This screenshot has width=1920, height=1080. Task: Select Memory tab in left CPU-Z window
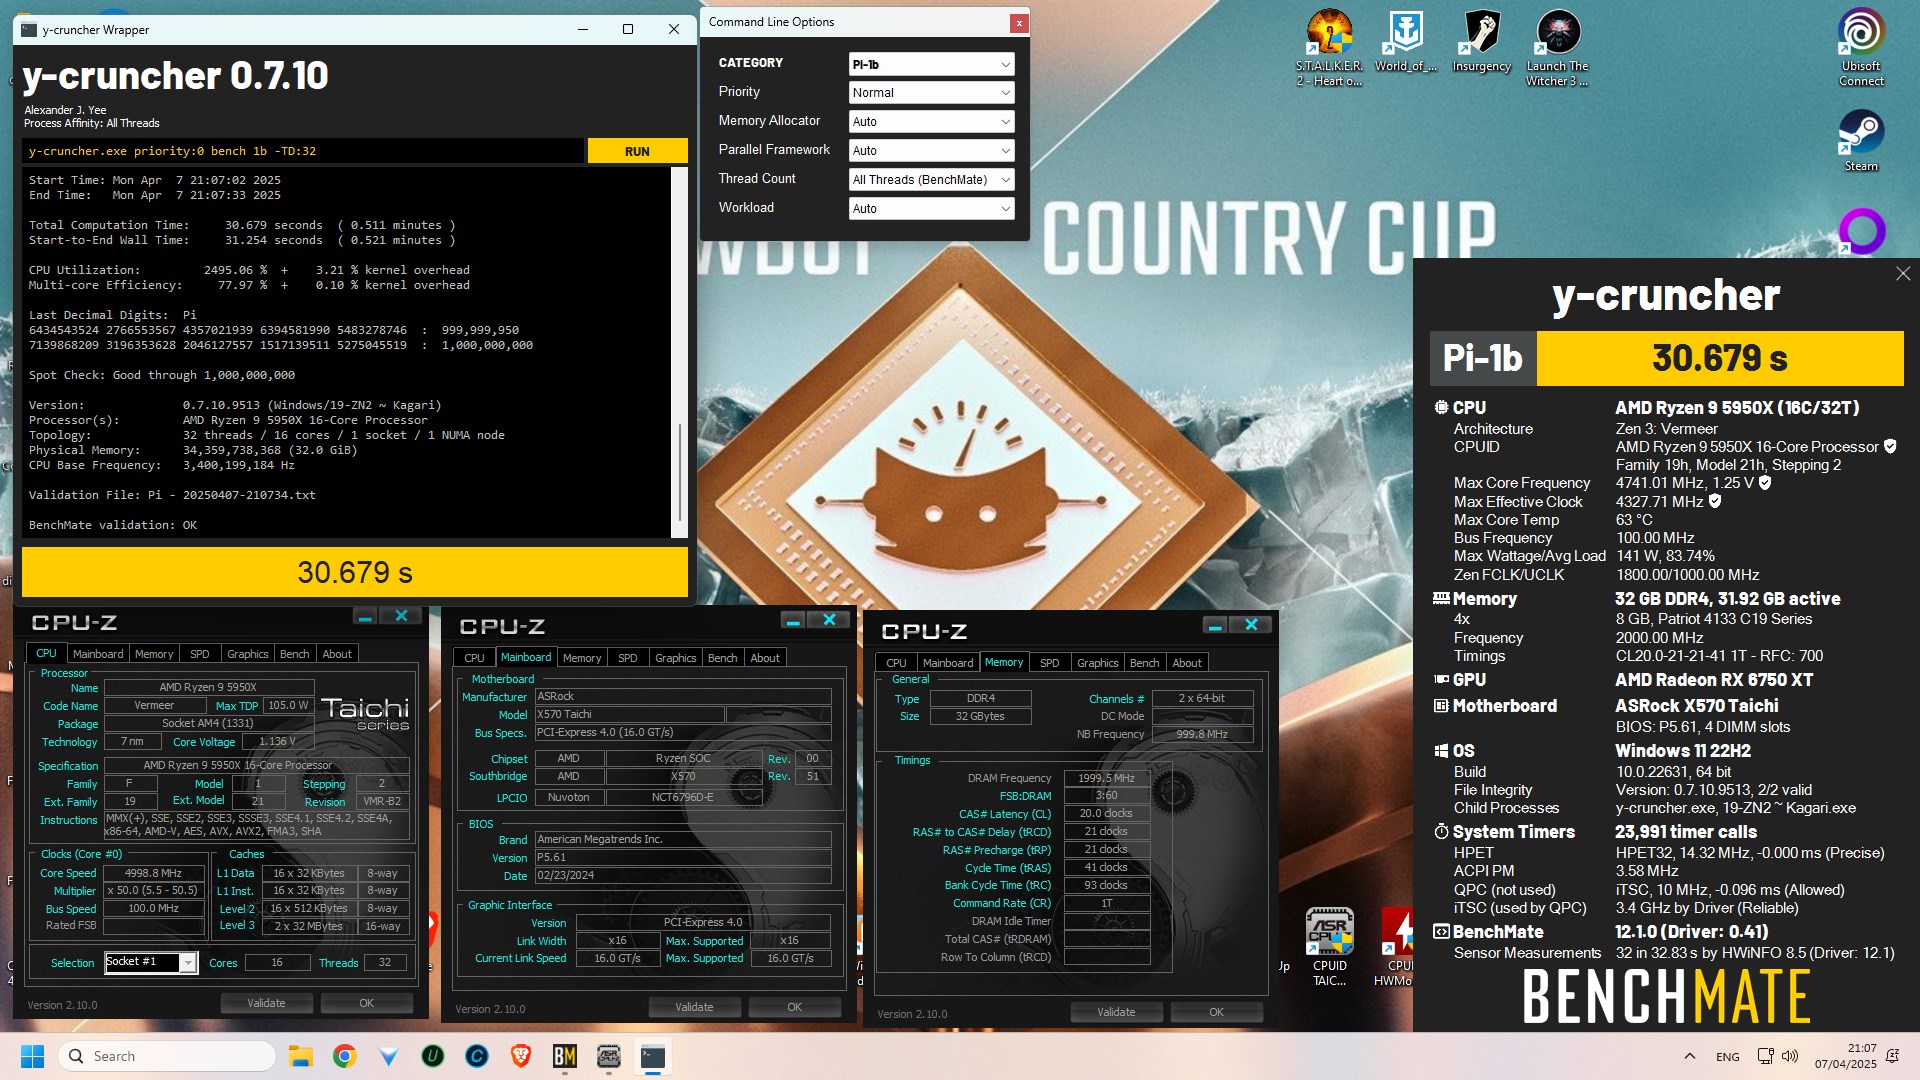point(154,654)
